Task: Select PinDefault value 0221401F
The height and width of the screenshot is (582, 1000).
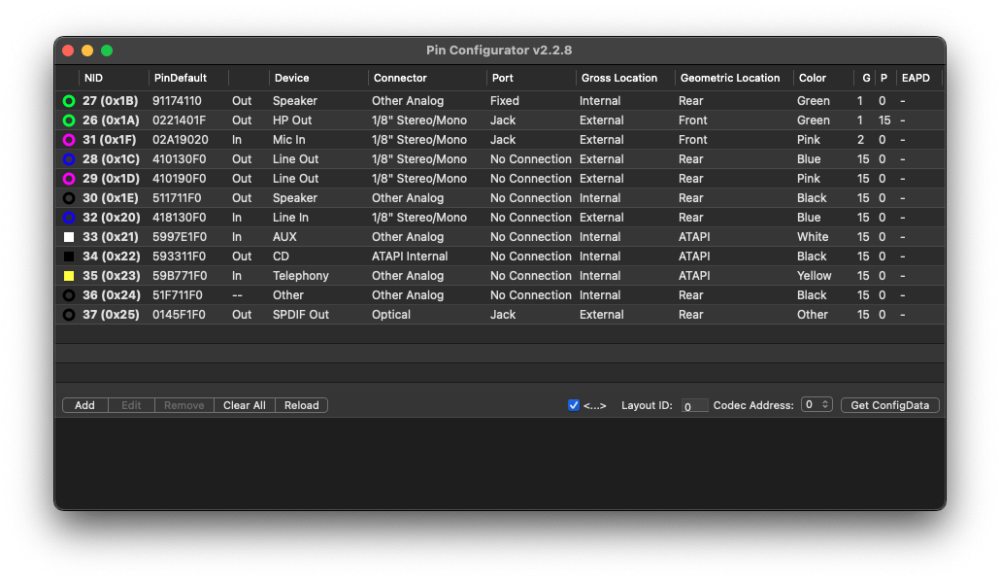Action: (x=179, y=120)
